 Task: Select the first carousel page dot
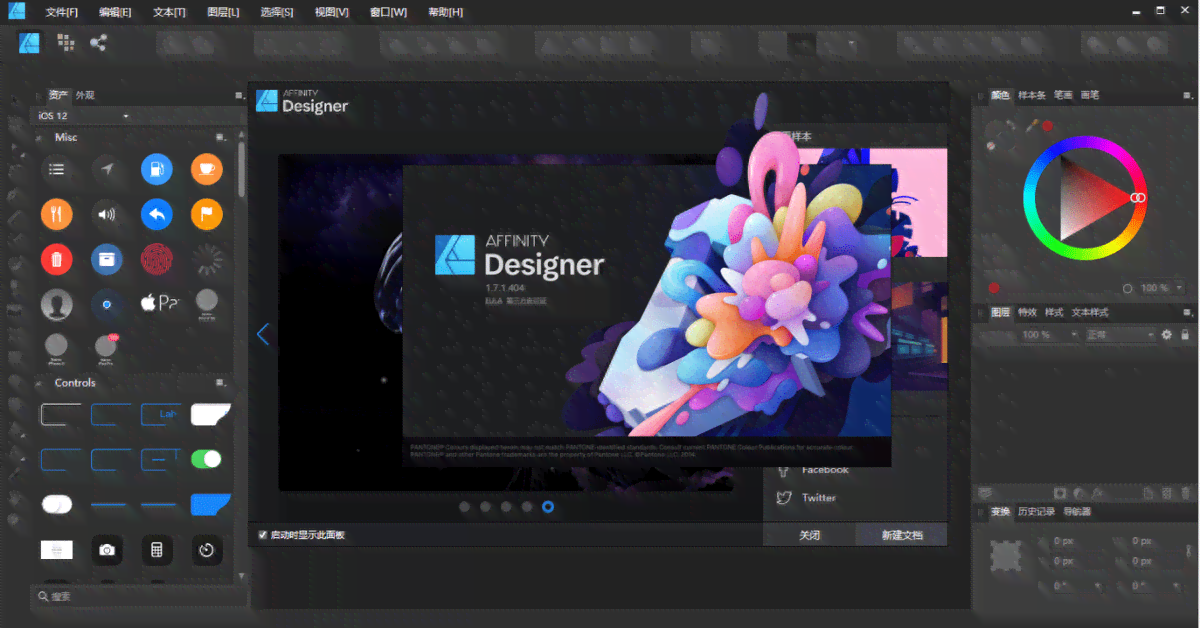click(x=464, y=507)
